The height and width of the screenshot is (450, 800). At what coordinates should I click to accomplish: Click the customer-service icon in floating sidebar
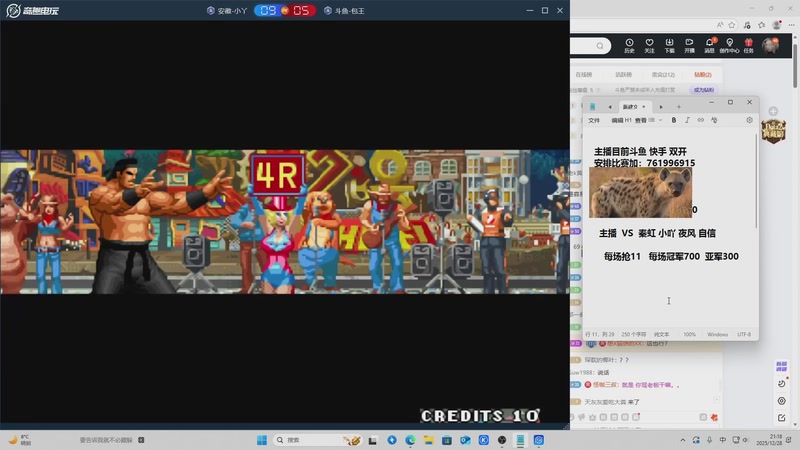coord(782,401)
